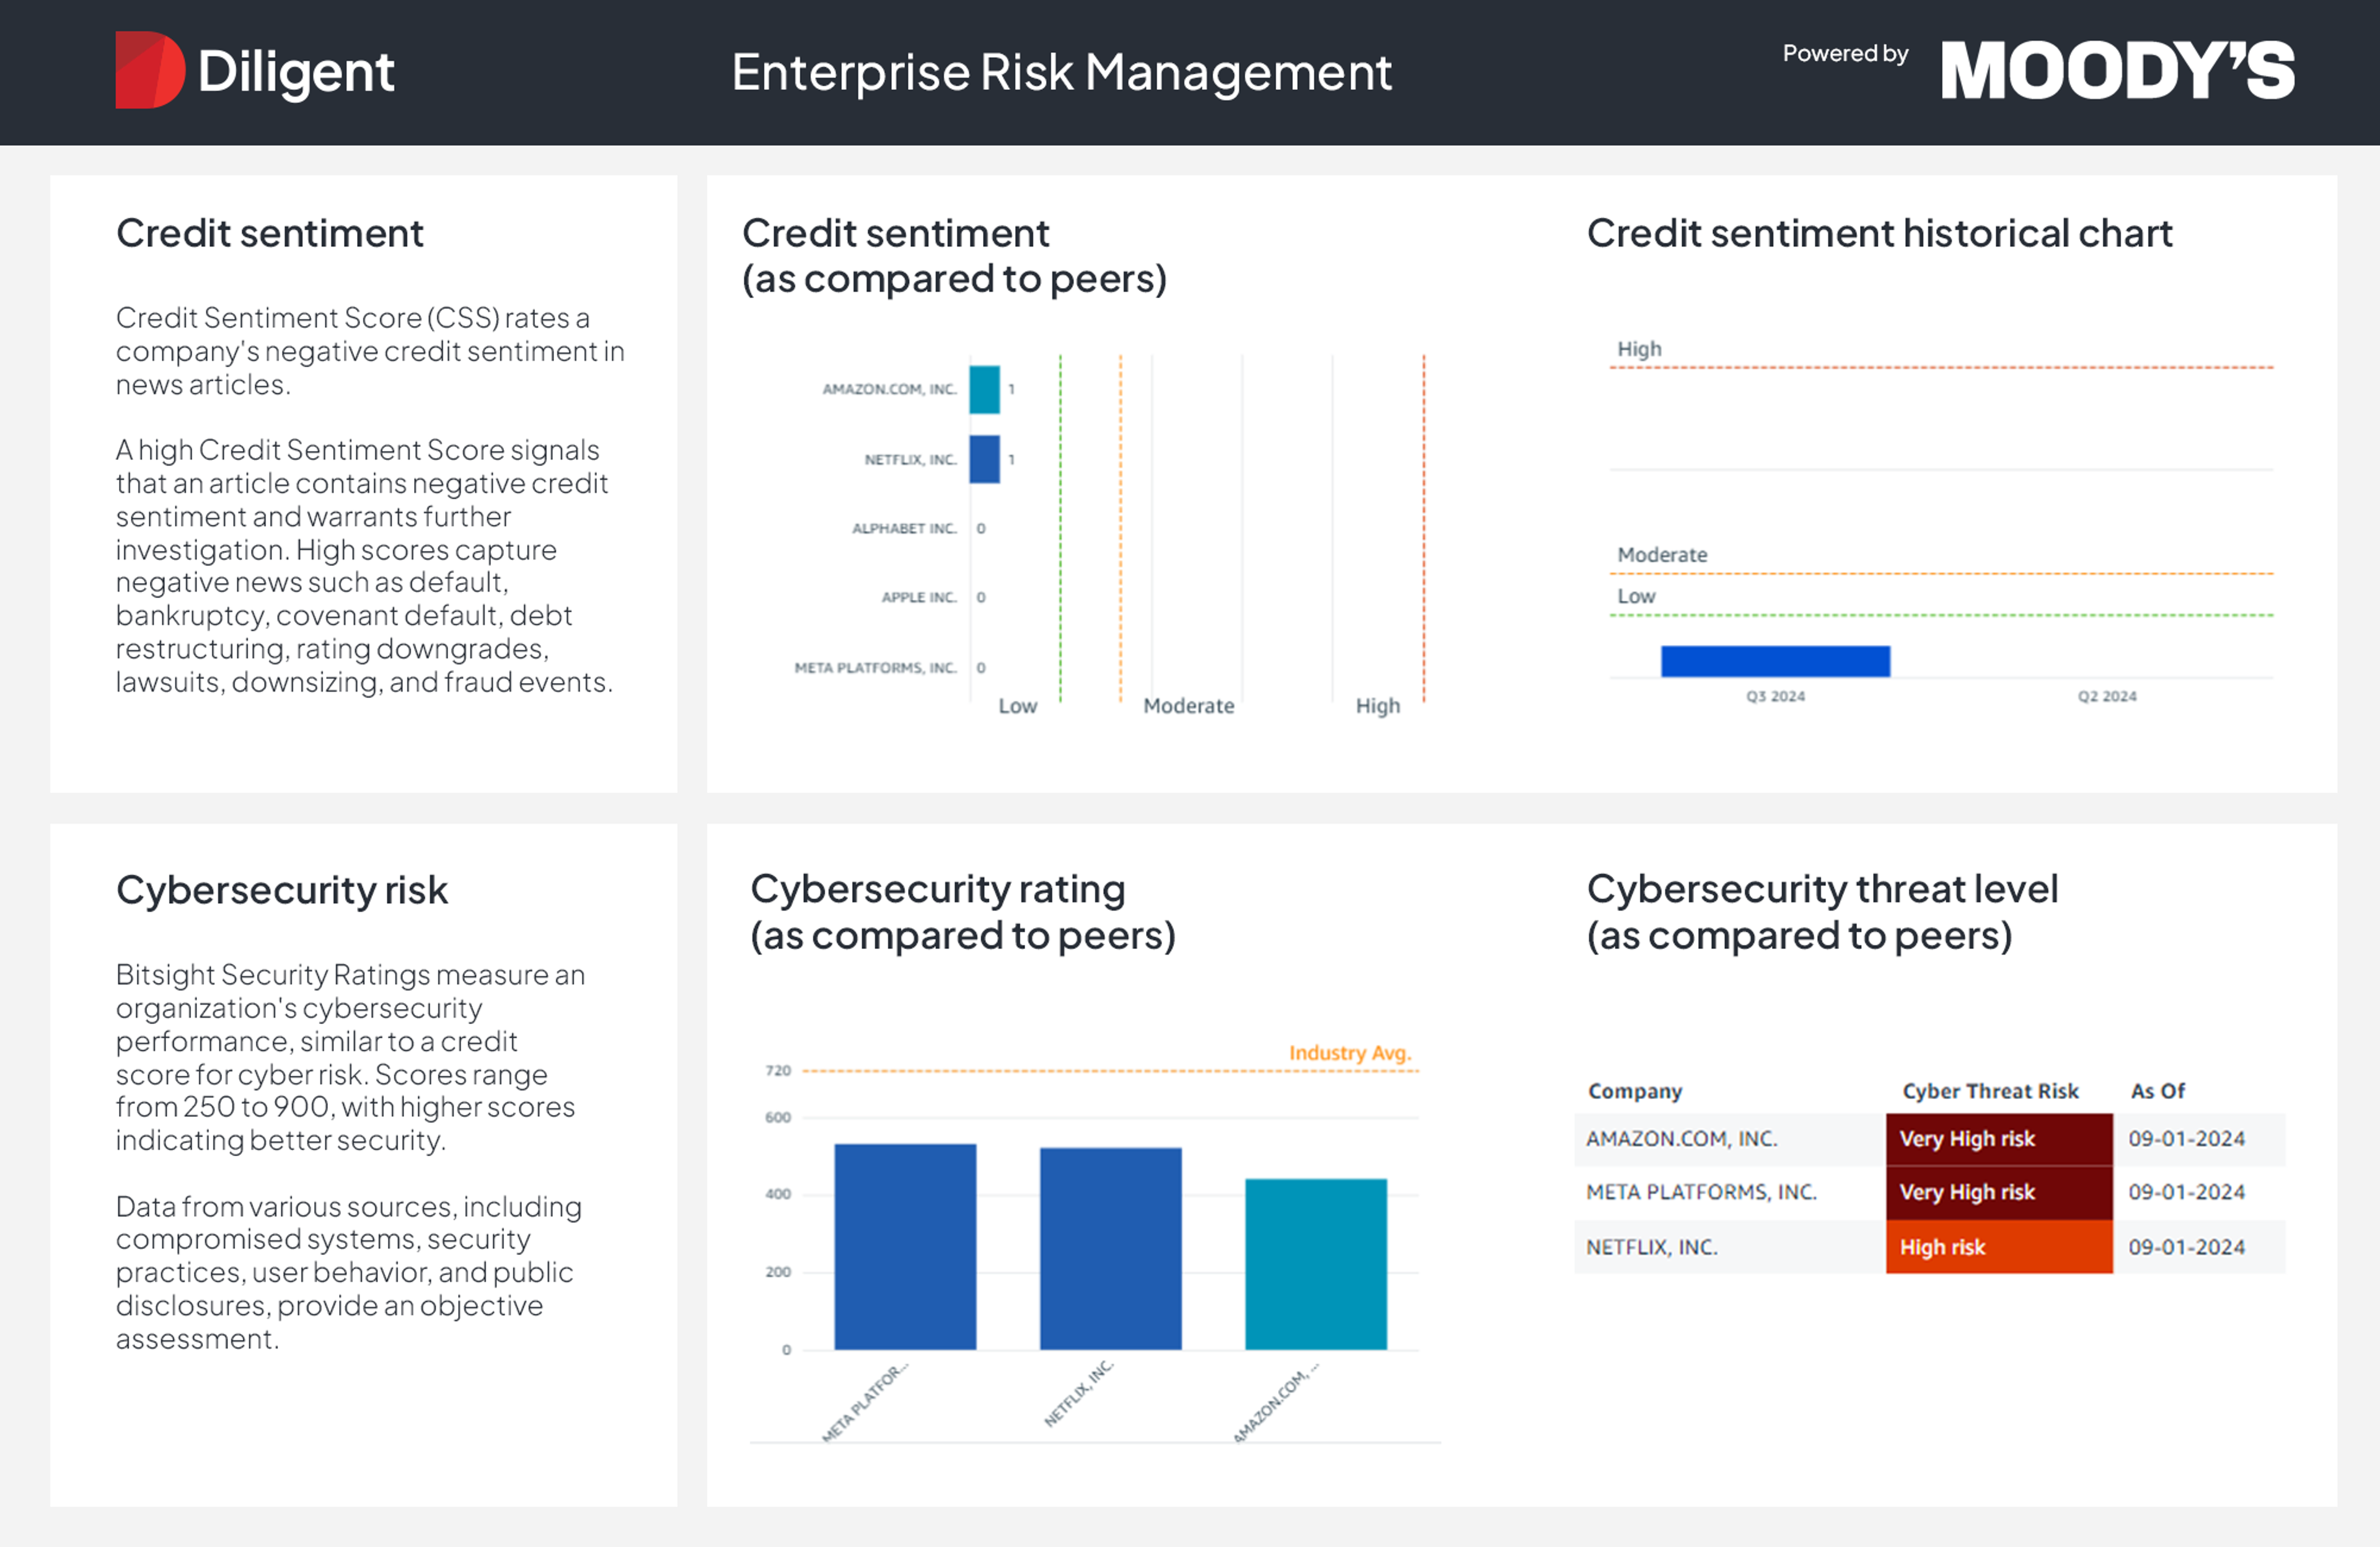Select the Netflix bar in the cybersecurity rating chart
The width and height of the screenshot is (2380, 1547).
[x=1110, y=1249]
